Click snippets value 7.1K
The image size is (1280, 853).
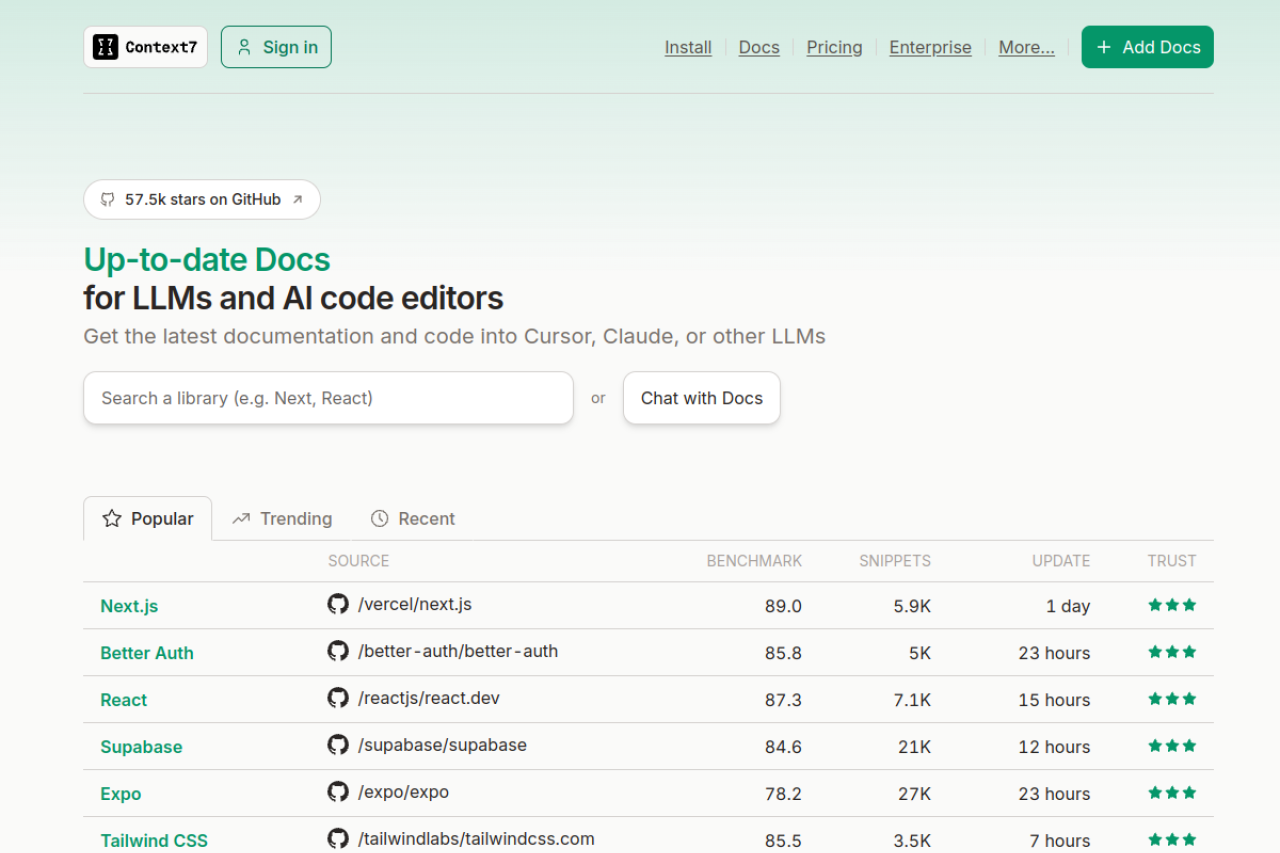click(x=912, y=700)
